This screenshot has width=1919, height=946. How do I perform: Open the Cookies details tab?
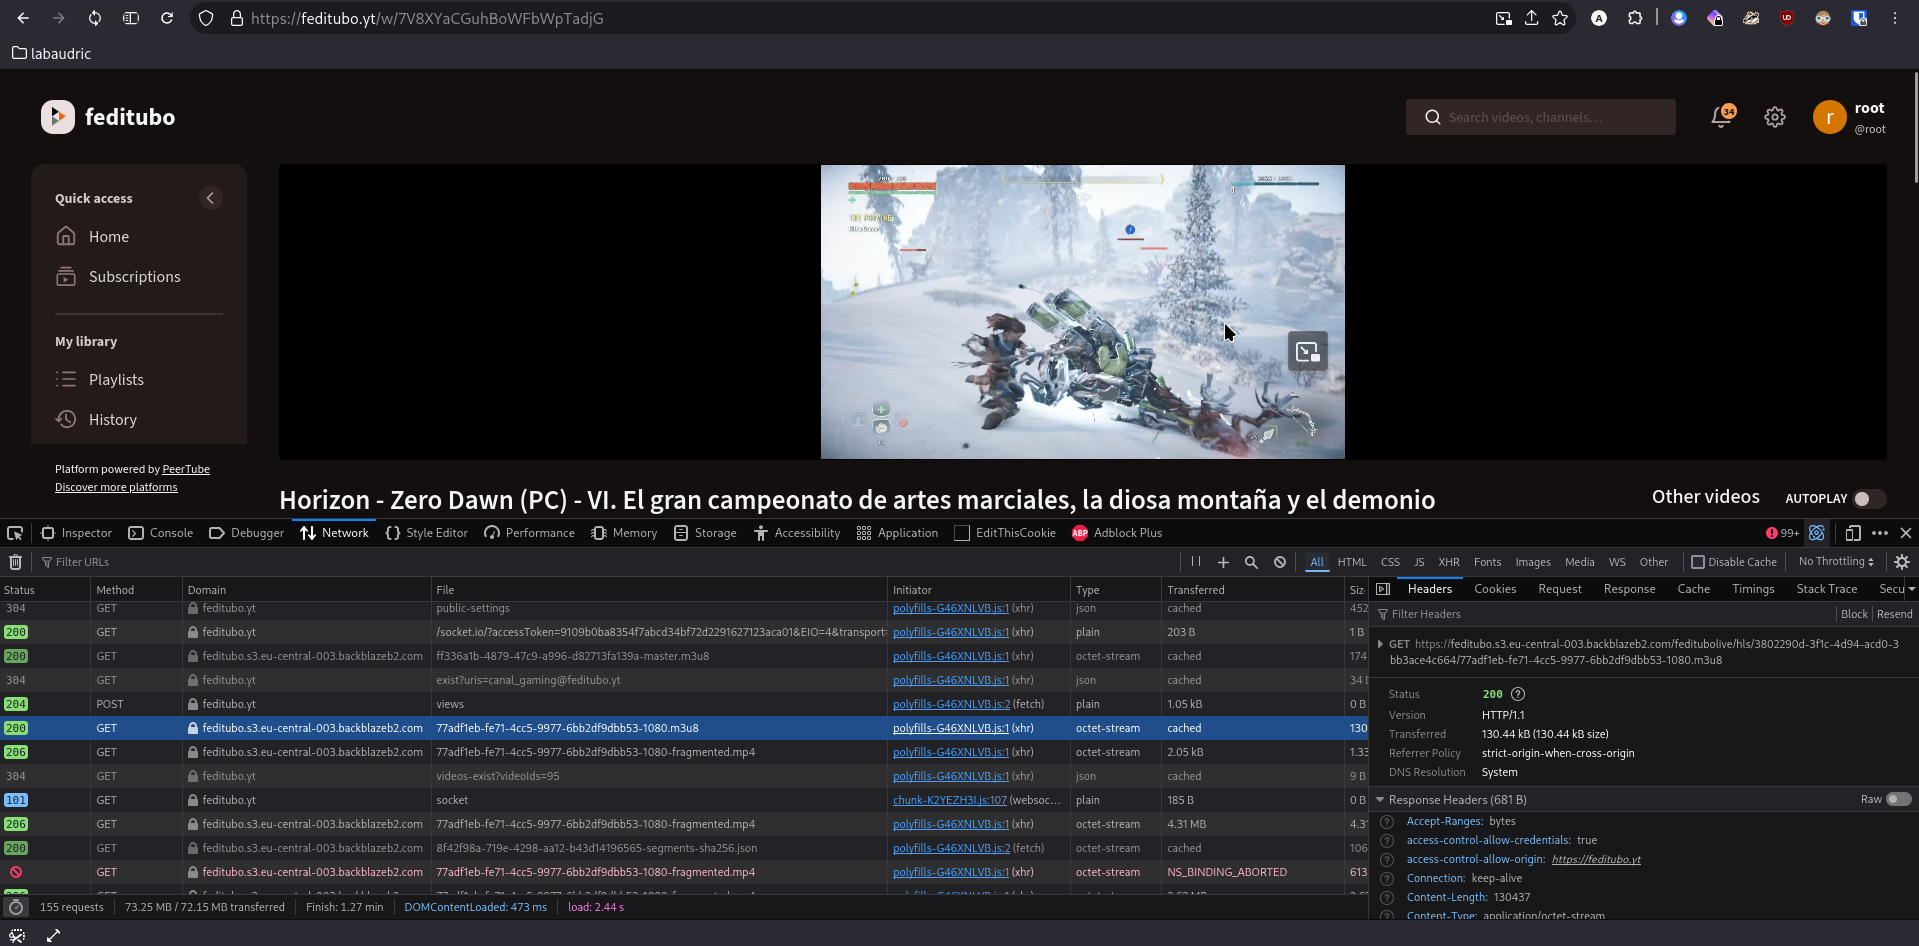tap(1495, 589)
